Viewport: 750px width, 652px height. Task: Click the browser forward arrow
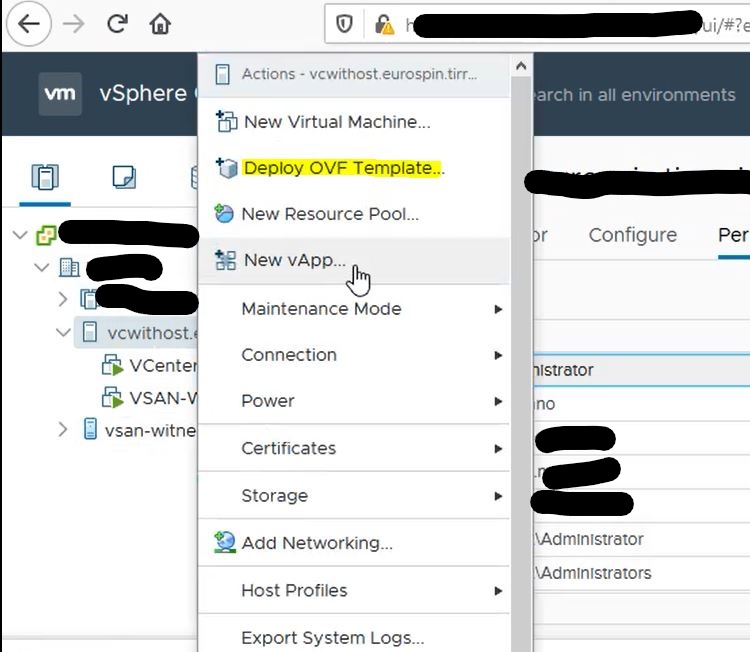(x=73, y=24)
